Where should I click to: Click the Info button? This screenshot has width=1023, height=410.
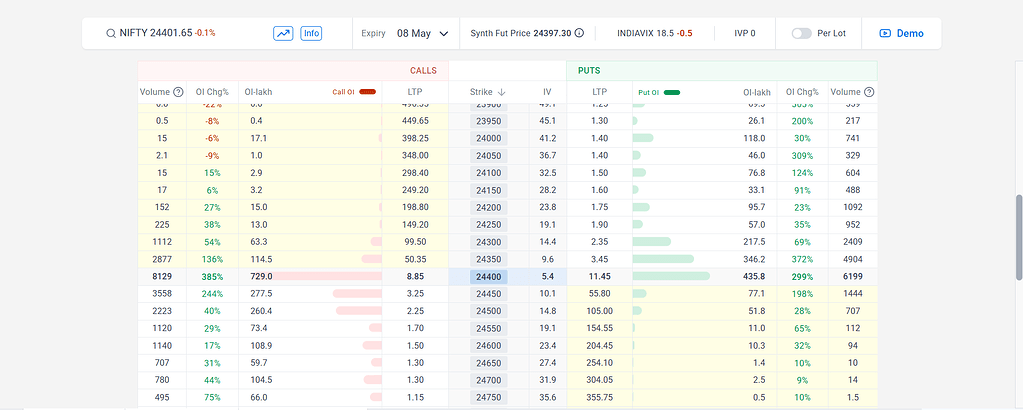pos(311,33)
